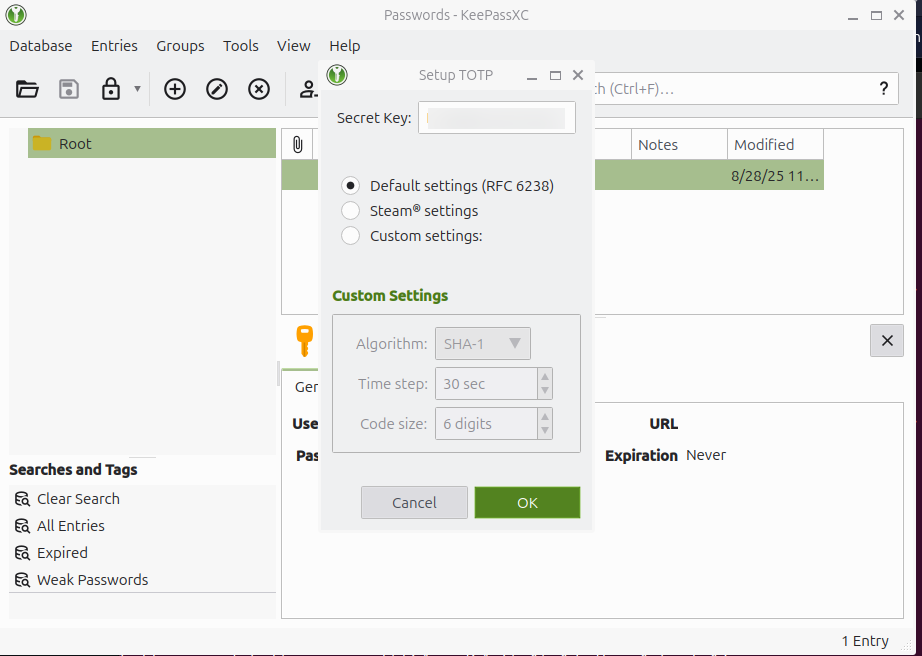Open the lock database dropdown arrow

(137, 89)
